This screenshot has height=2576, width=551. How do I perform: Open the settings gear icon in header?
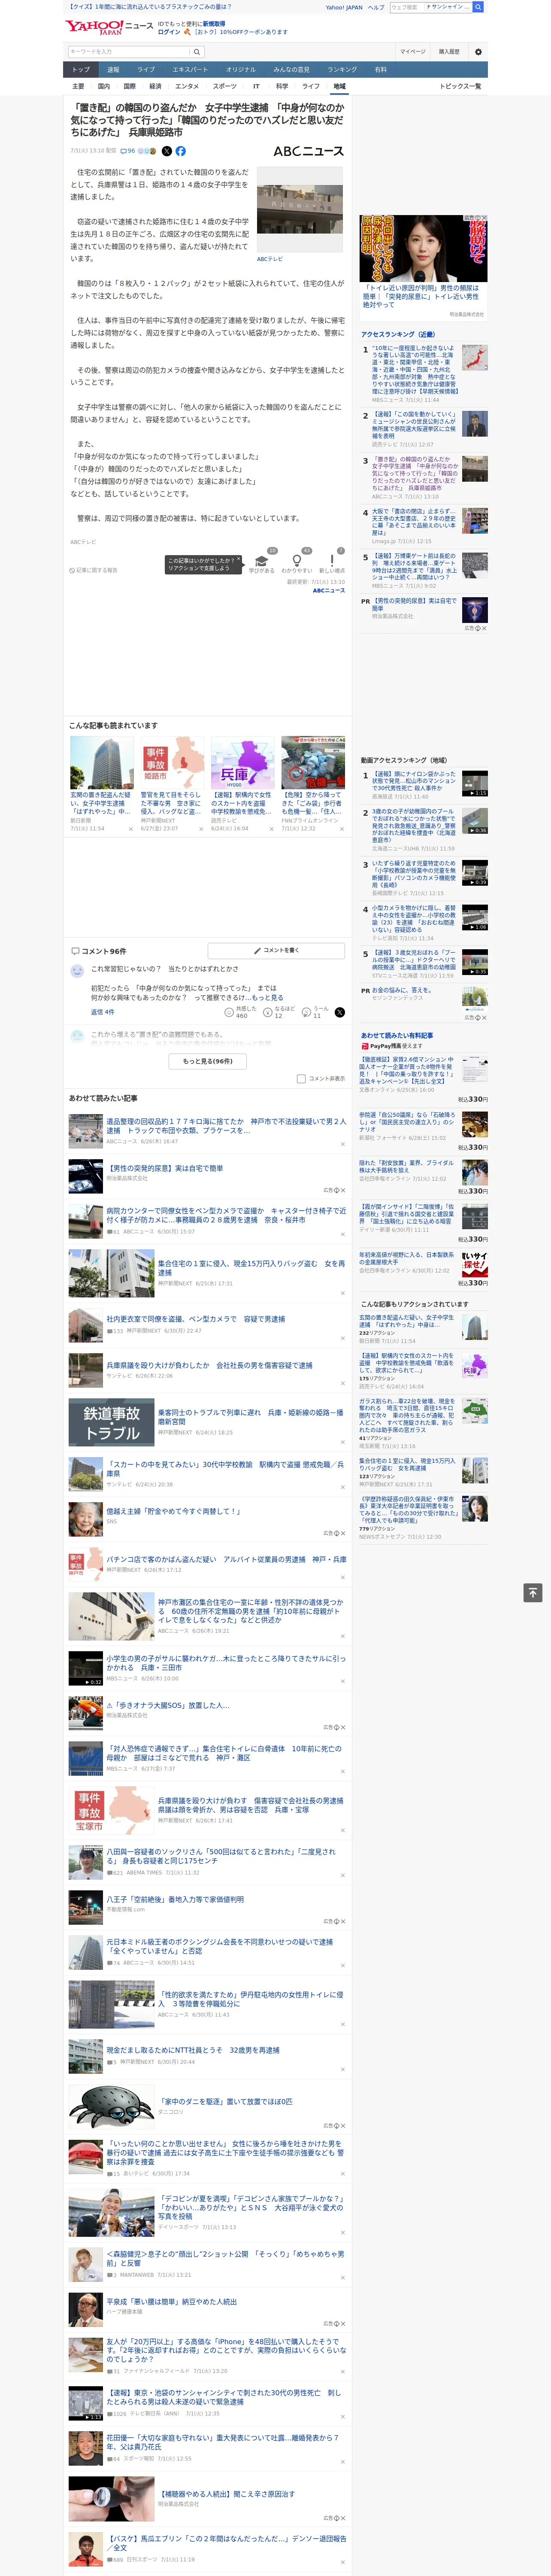(x=478, y=52)
